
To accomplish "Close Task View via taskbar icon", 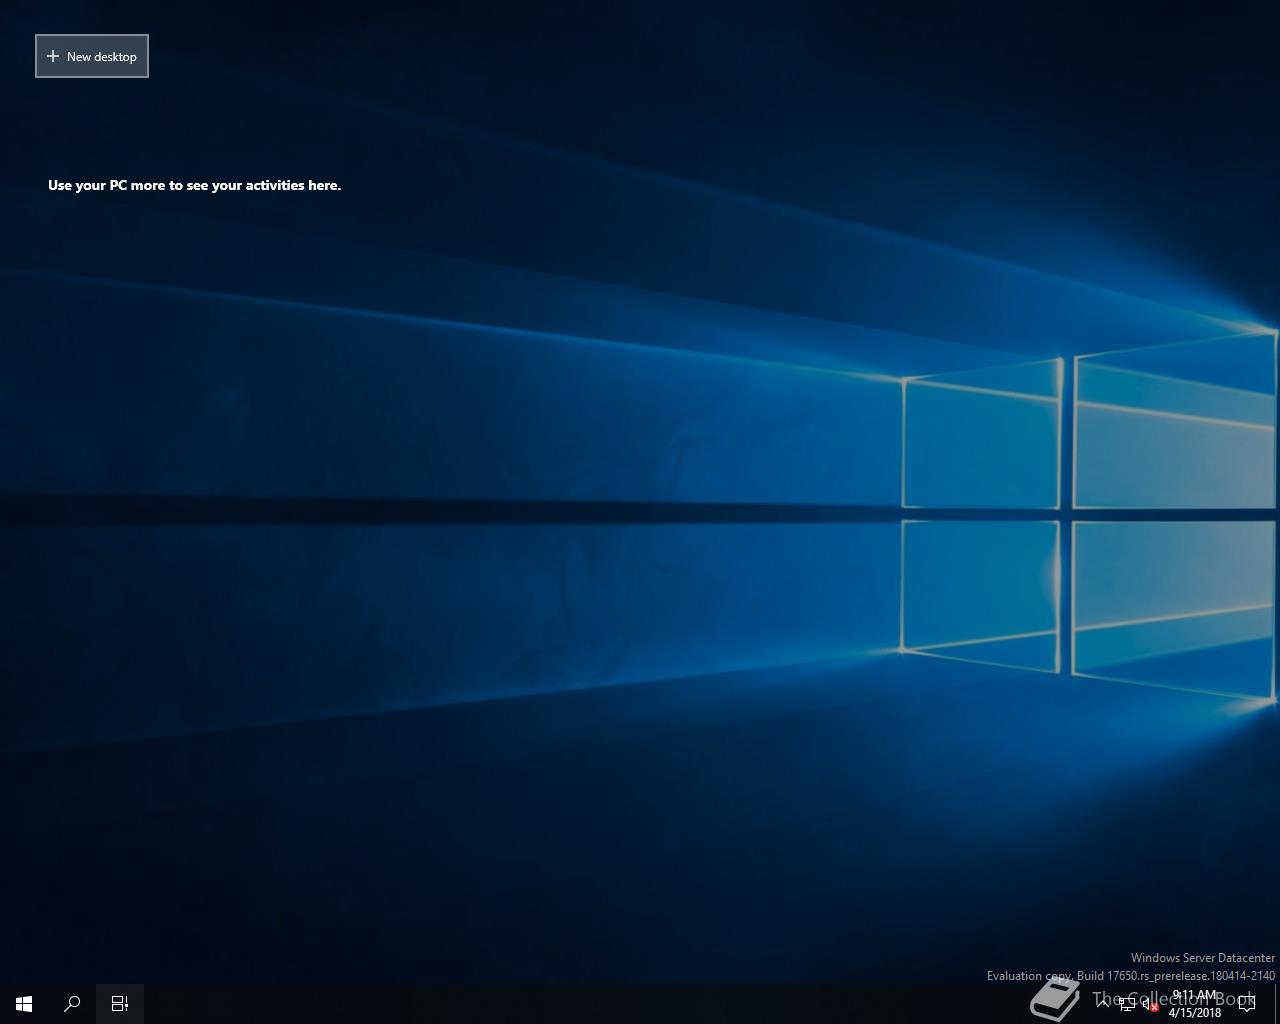I will pyautogui.click(x=120, y=1004).
